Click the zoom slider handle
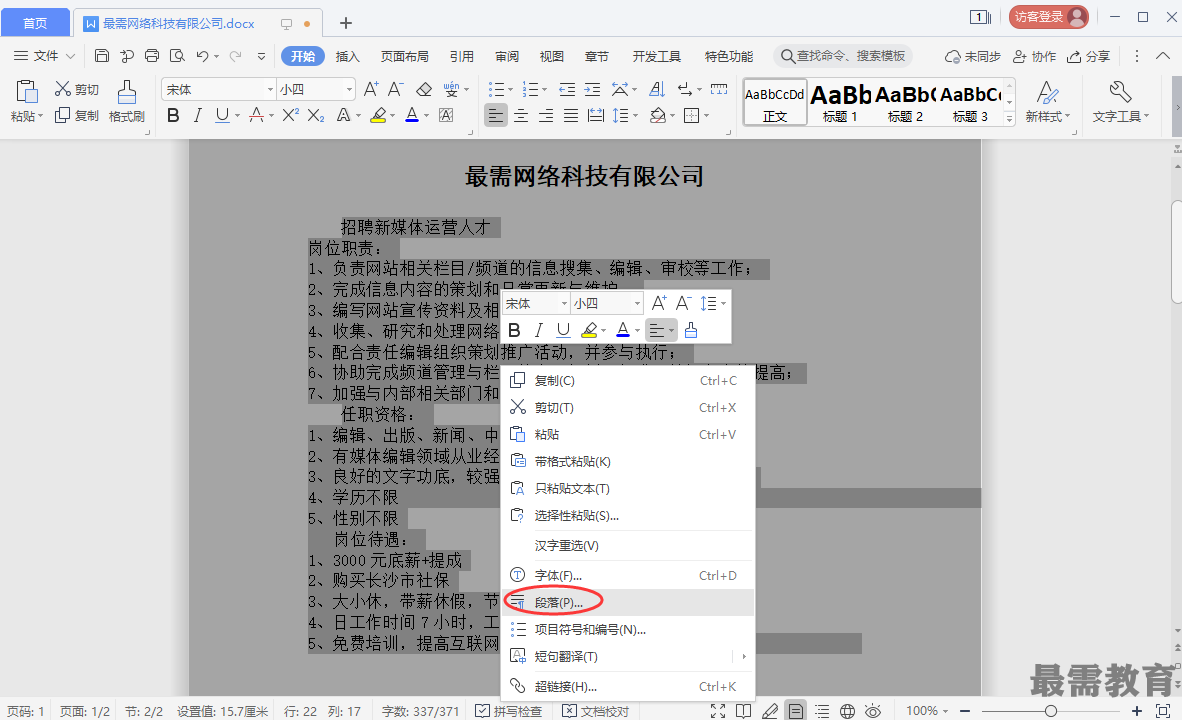This screenshot has width=1182, height=720. [x=1051, y=711]
